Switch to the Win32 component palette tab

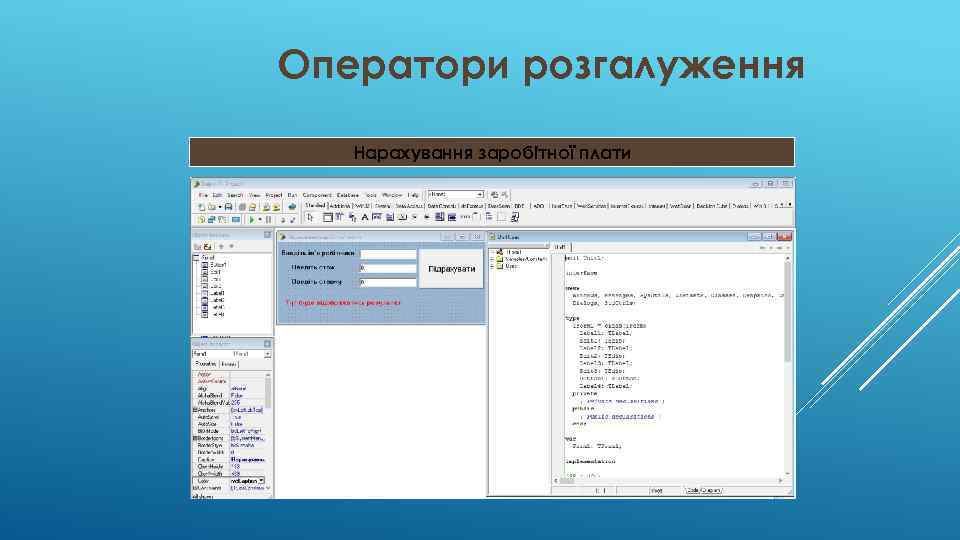(362, 206)
